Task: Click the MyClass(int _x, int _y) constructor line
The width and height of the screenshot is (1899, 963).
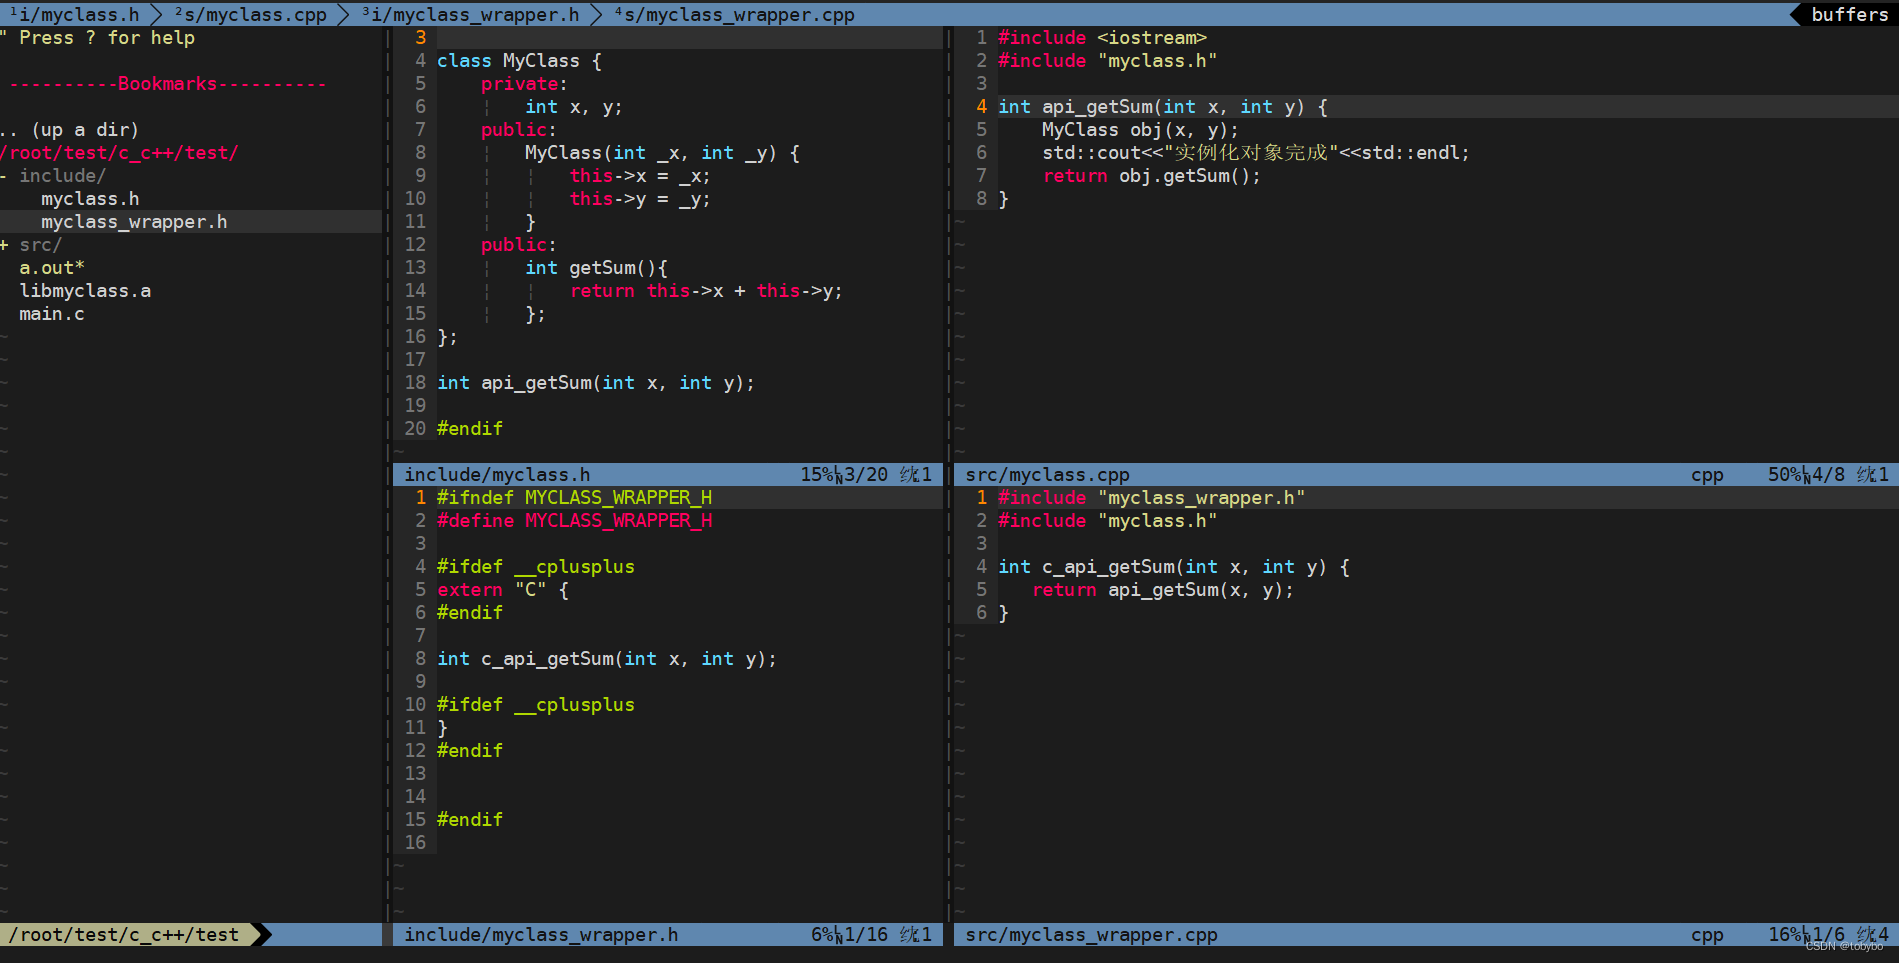Action: tap(662, 153)
